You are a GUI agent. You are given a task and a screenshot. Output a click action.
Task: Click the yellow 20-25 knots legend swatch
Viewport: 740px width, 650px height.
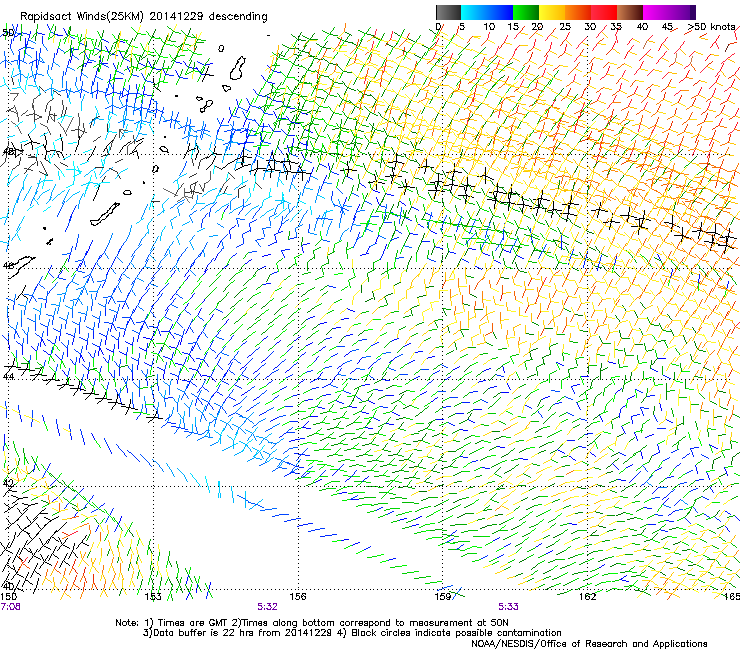(x=552, y=12)
